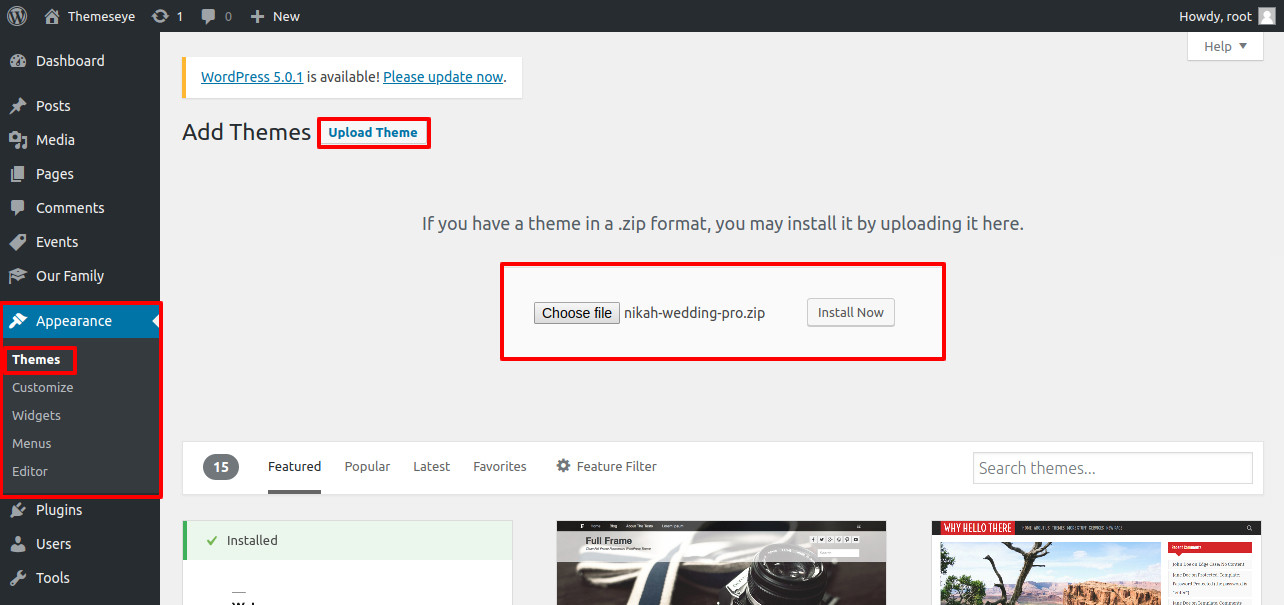
Task: Open Customize under Appearance
Action: click(42, 387)
